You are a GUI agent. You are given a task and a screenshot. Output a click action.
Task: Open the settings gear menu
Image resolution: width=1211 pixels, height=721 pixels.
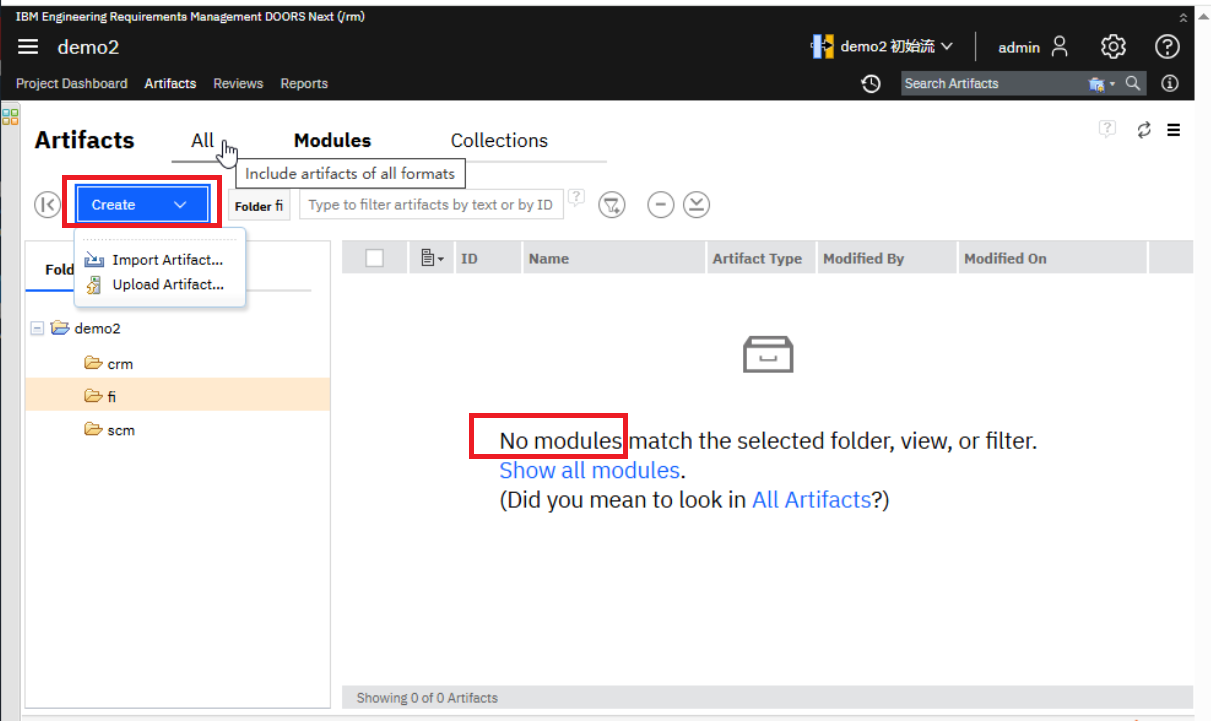[x=1113, y=47]
